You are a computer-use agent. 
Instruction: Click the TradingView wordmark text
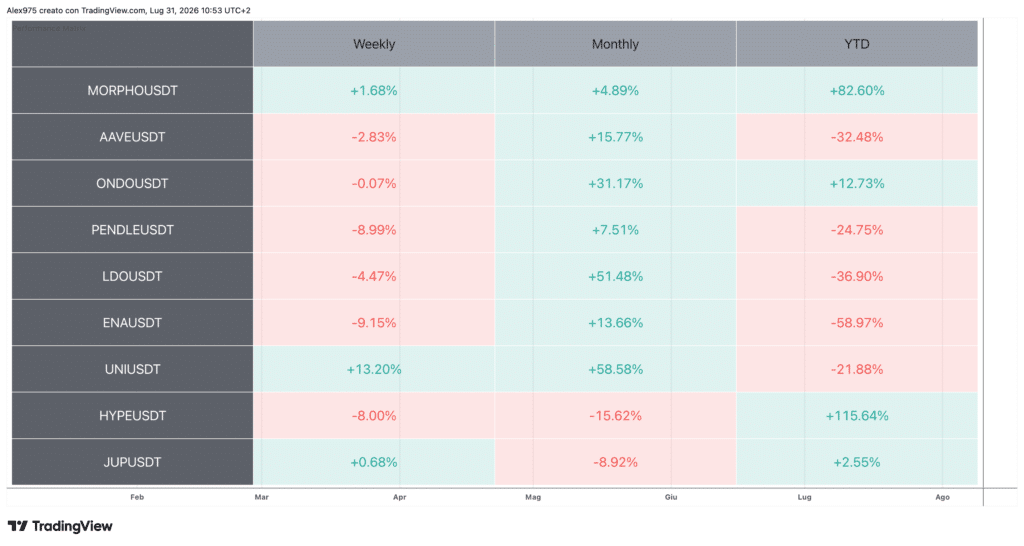click(72, 526)
